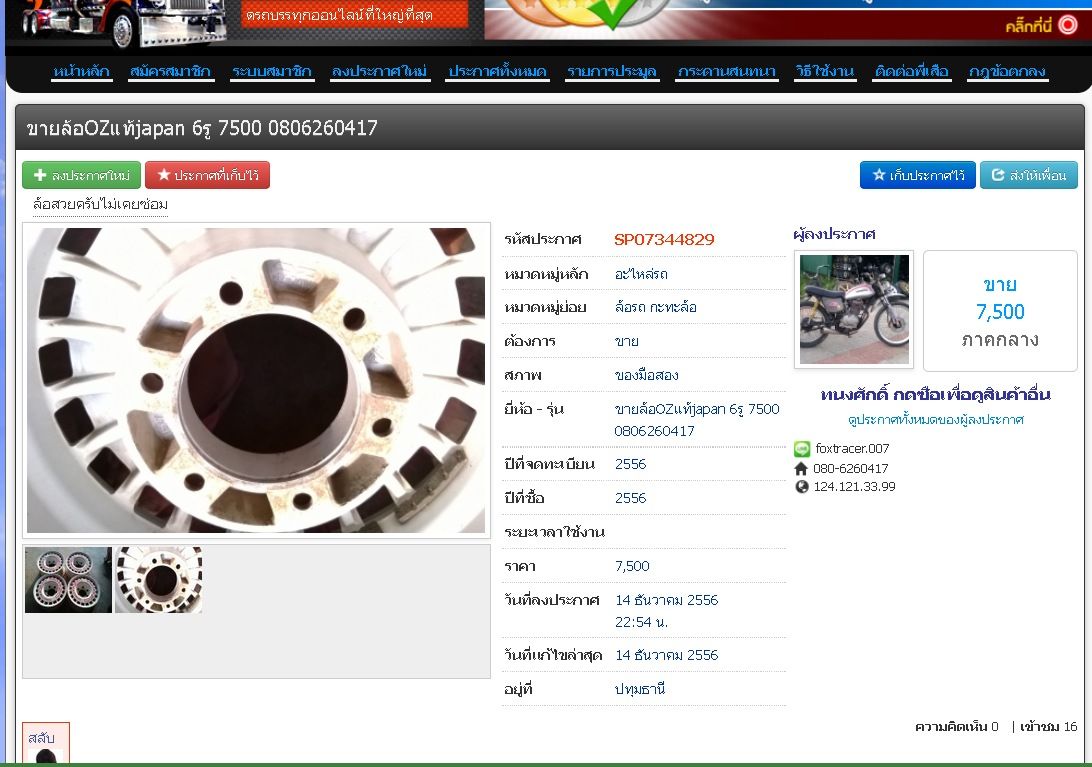Open ติดต่อพี่เสือ contact menu link
This screenshot has height=767, width=1092.
point(912,71)
